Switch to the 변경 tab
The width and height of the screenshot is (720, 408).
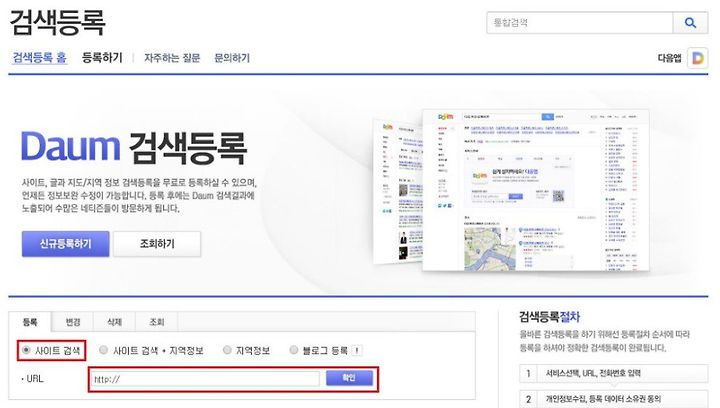point(73,322)
